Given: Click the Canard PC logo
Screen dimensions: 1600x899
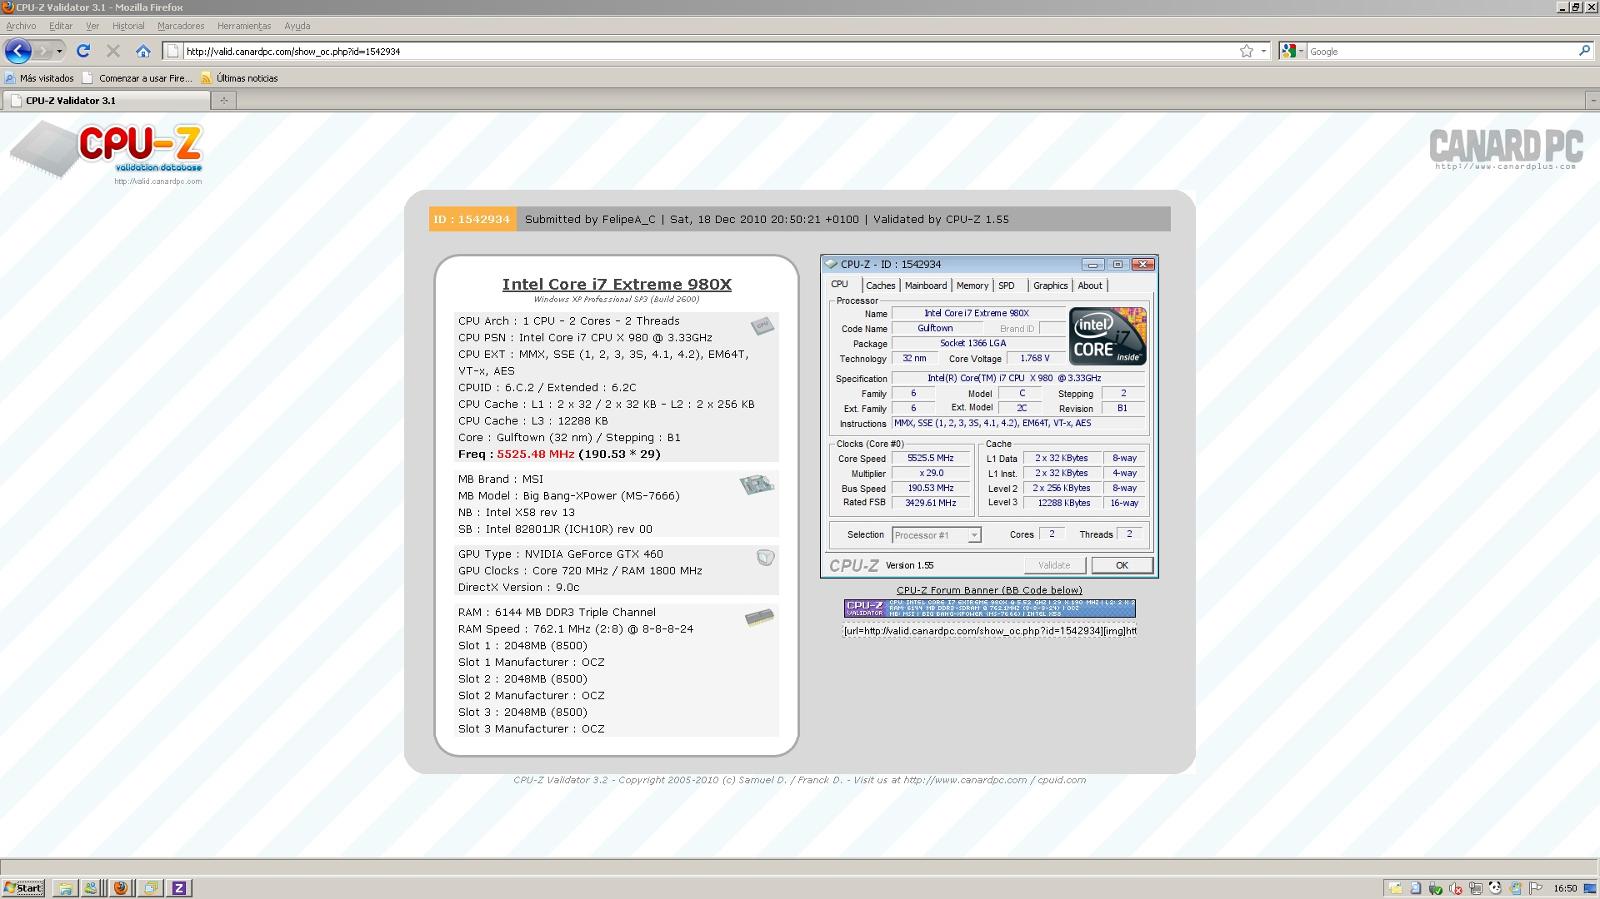Looking at the screenshot, I should [x=1506, y=149].
